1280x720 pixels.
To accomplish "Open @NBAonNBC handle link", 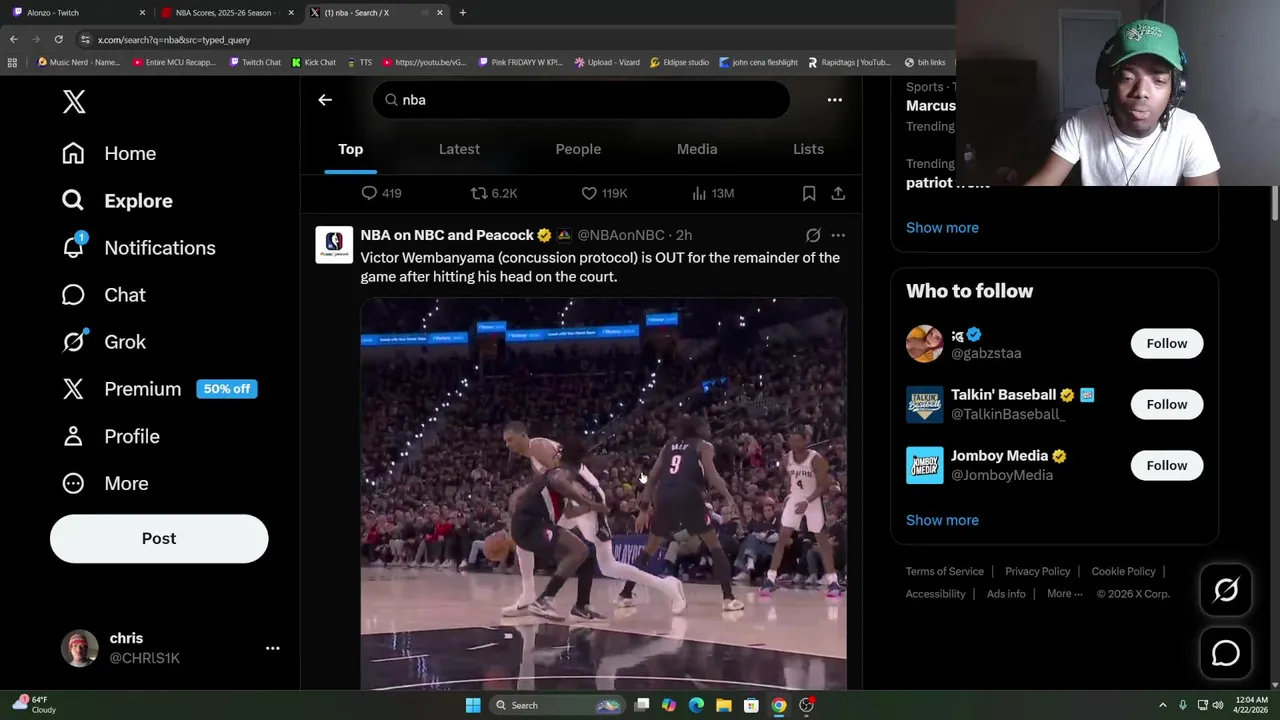I will click(620, 235).
